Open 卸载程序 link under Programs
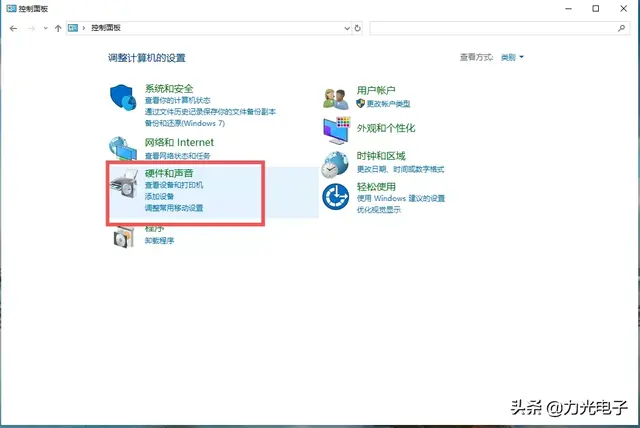 click(160, 241)
